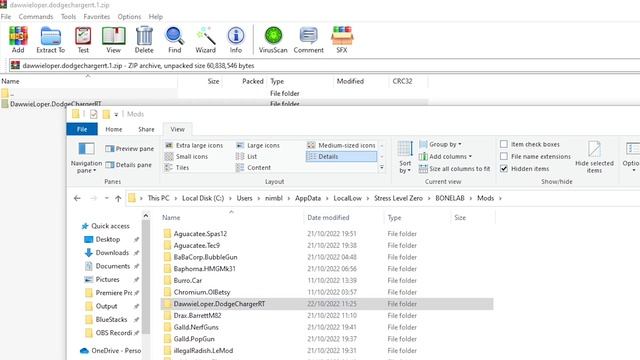The image size is (640, 360).
Task: Open the Add columns dropdown
Action: coord(445,156)
